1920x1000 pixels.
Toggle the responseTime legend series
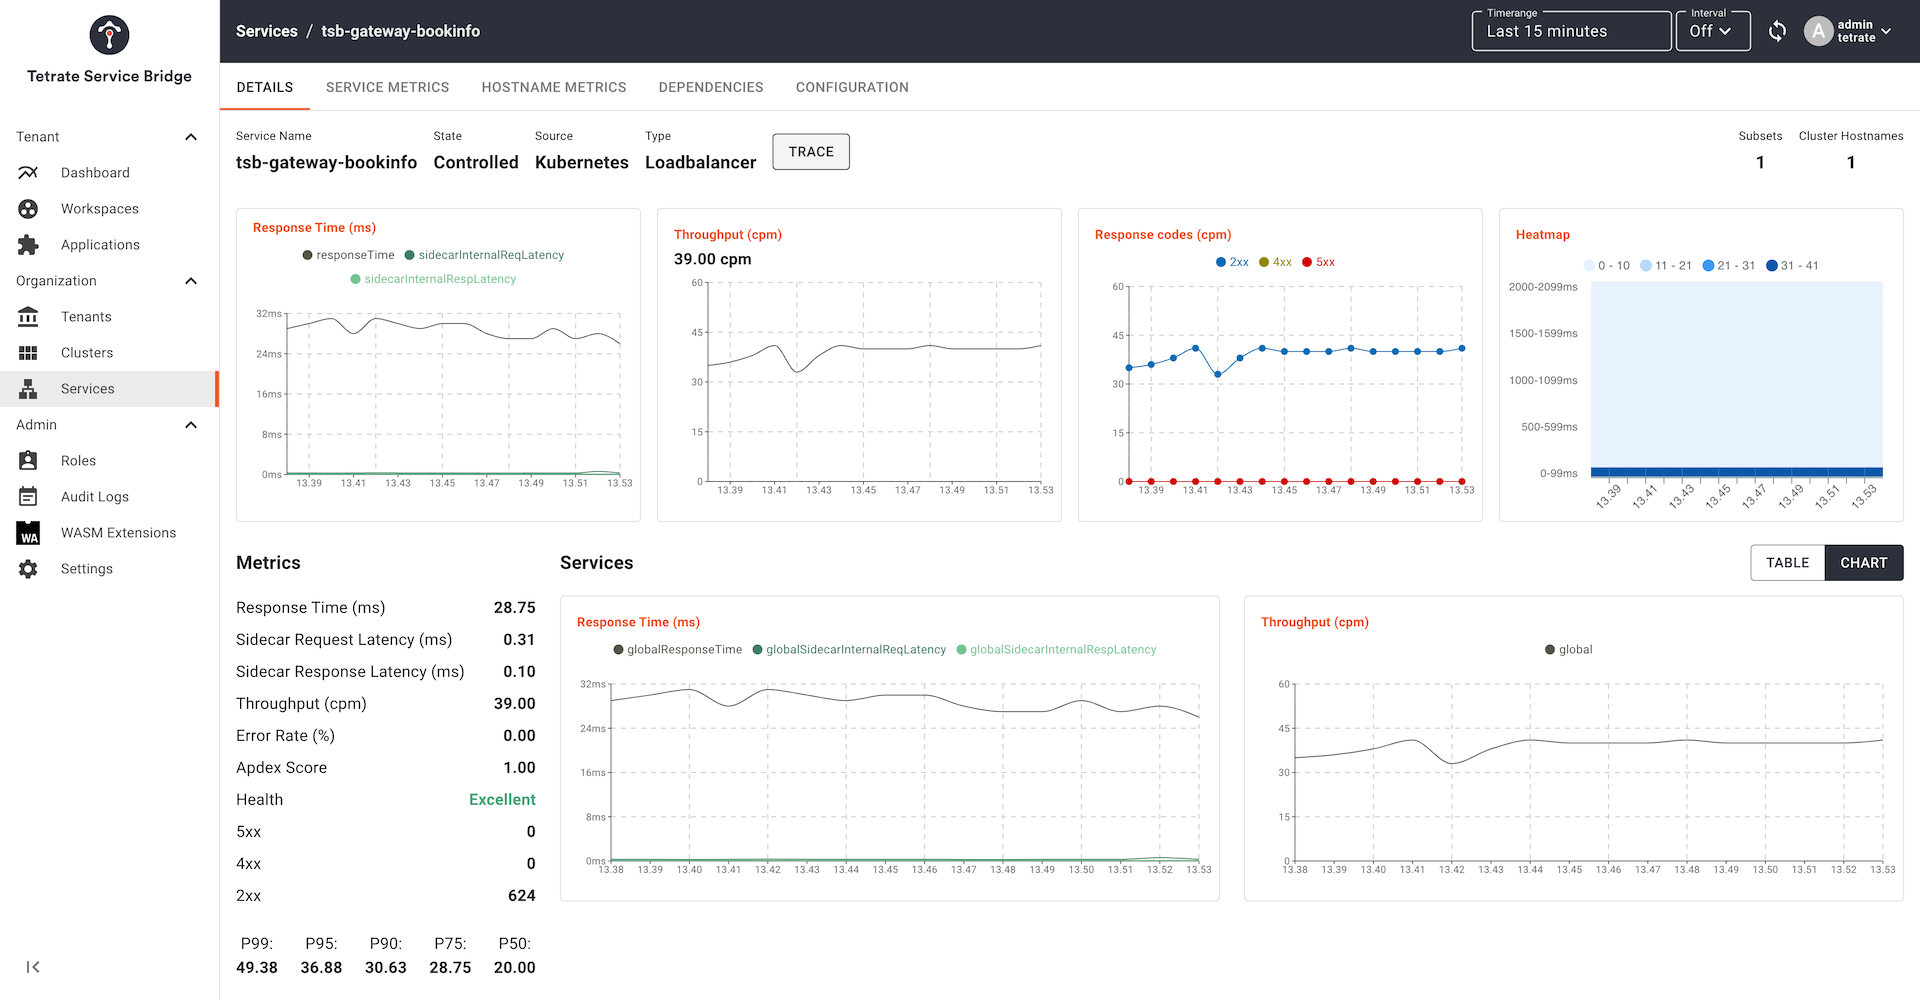pos(348,255)
